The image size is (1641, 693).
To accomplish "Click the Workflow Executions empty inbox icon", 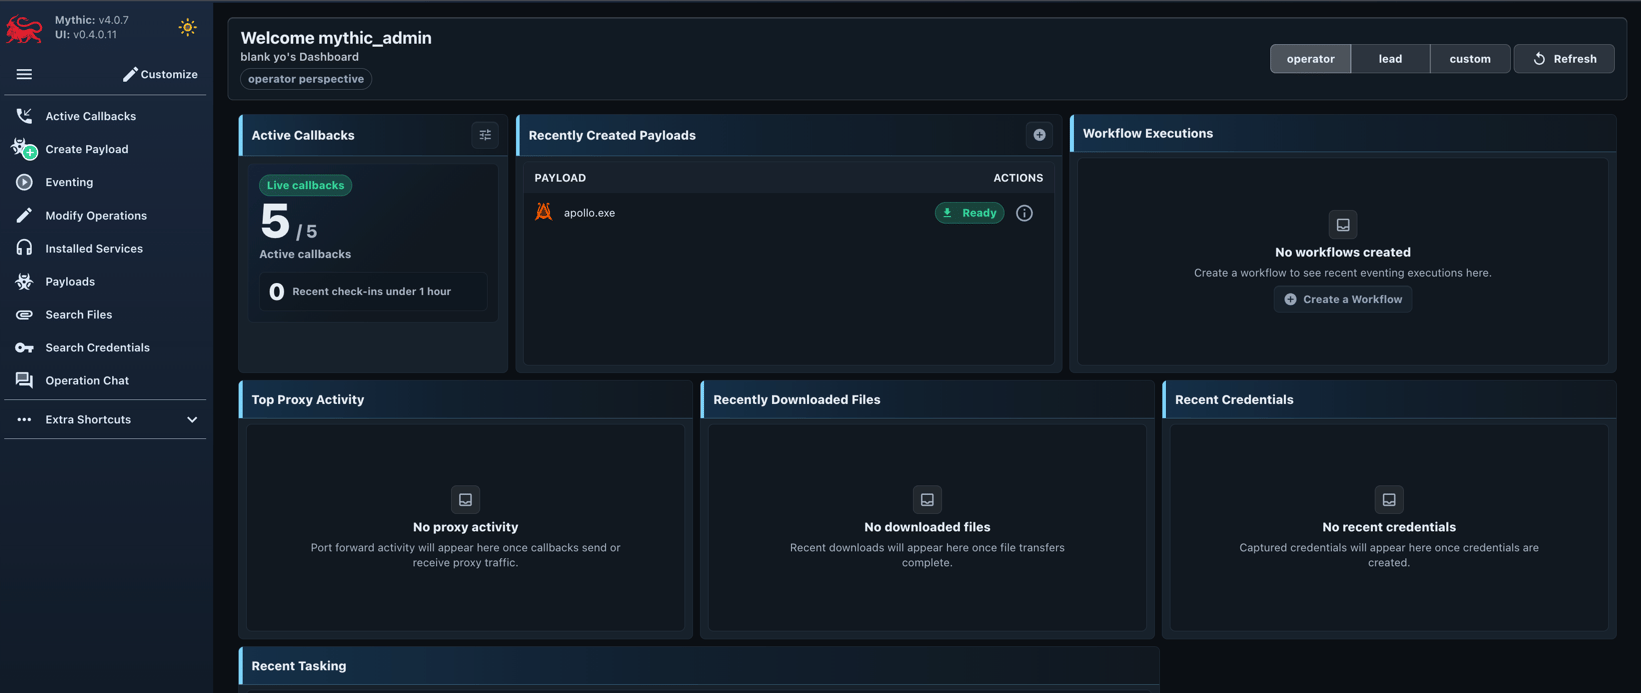I will (1343, 225).
